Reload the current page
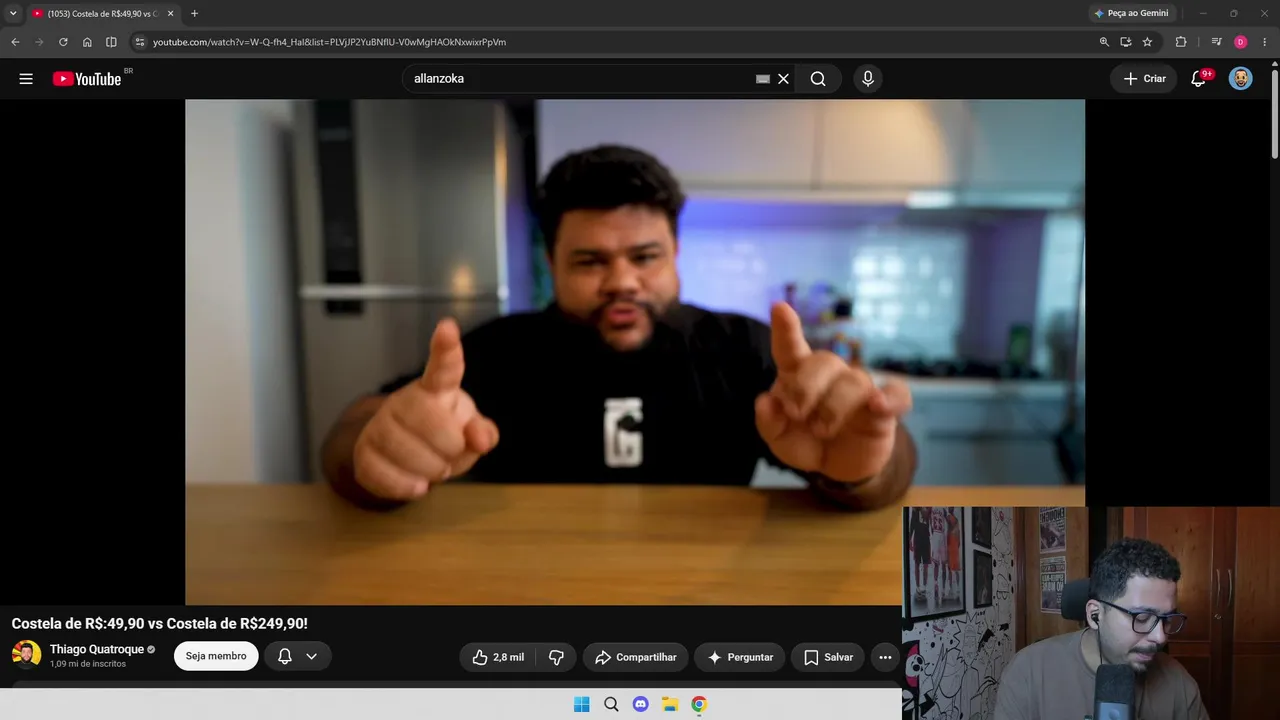This screenshot has width=1280, height=720. click(x=63, y=42)
